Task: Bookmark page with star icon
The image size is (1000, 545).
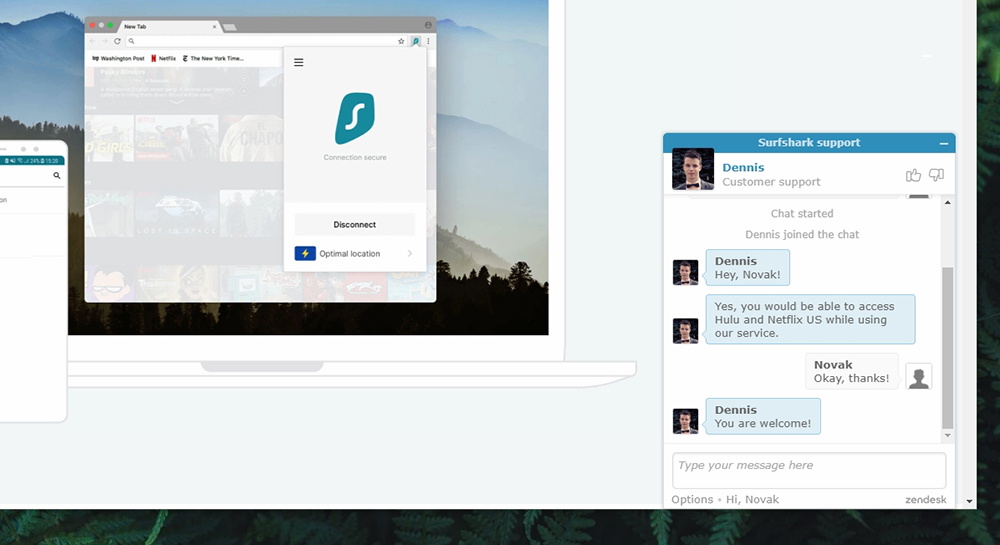Action: click(x=401, y=41)
